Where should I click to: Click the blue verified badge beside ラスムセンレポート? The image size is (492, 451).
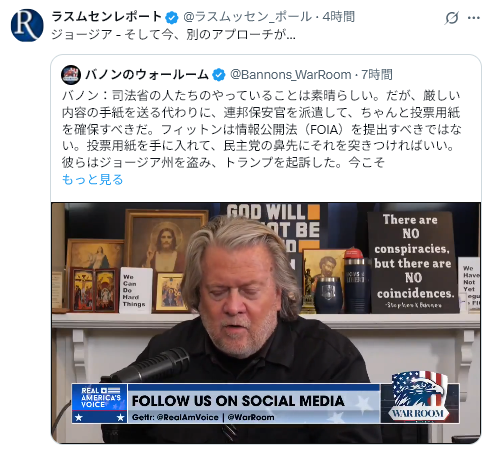point(172,17)
